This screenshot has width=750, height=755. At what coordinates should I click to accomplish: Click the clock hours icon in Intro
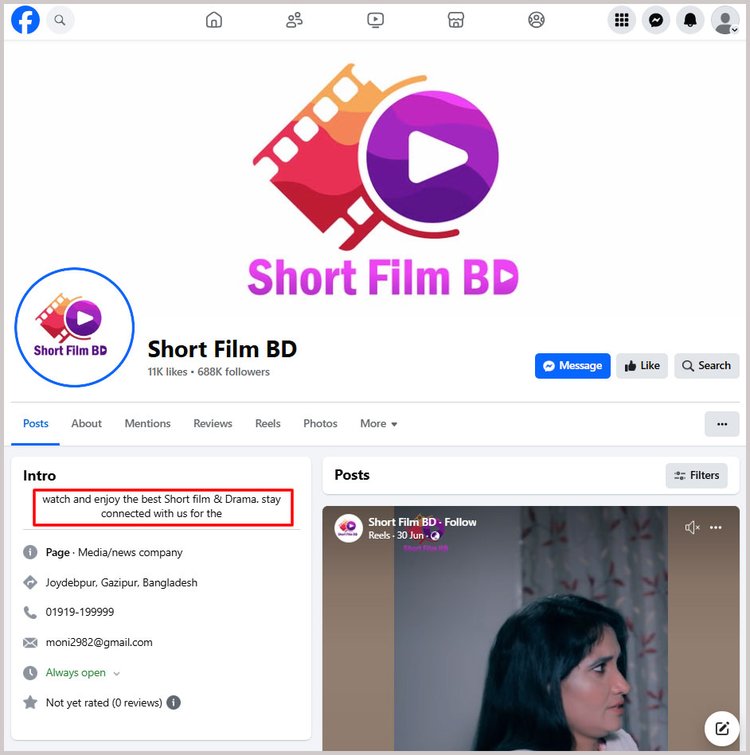tap(30, 673)
